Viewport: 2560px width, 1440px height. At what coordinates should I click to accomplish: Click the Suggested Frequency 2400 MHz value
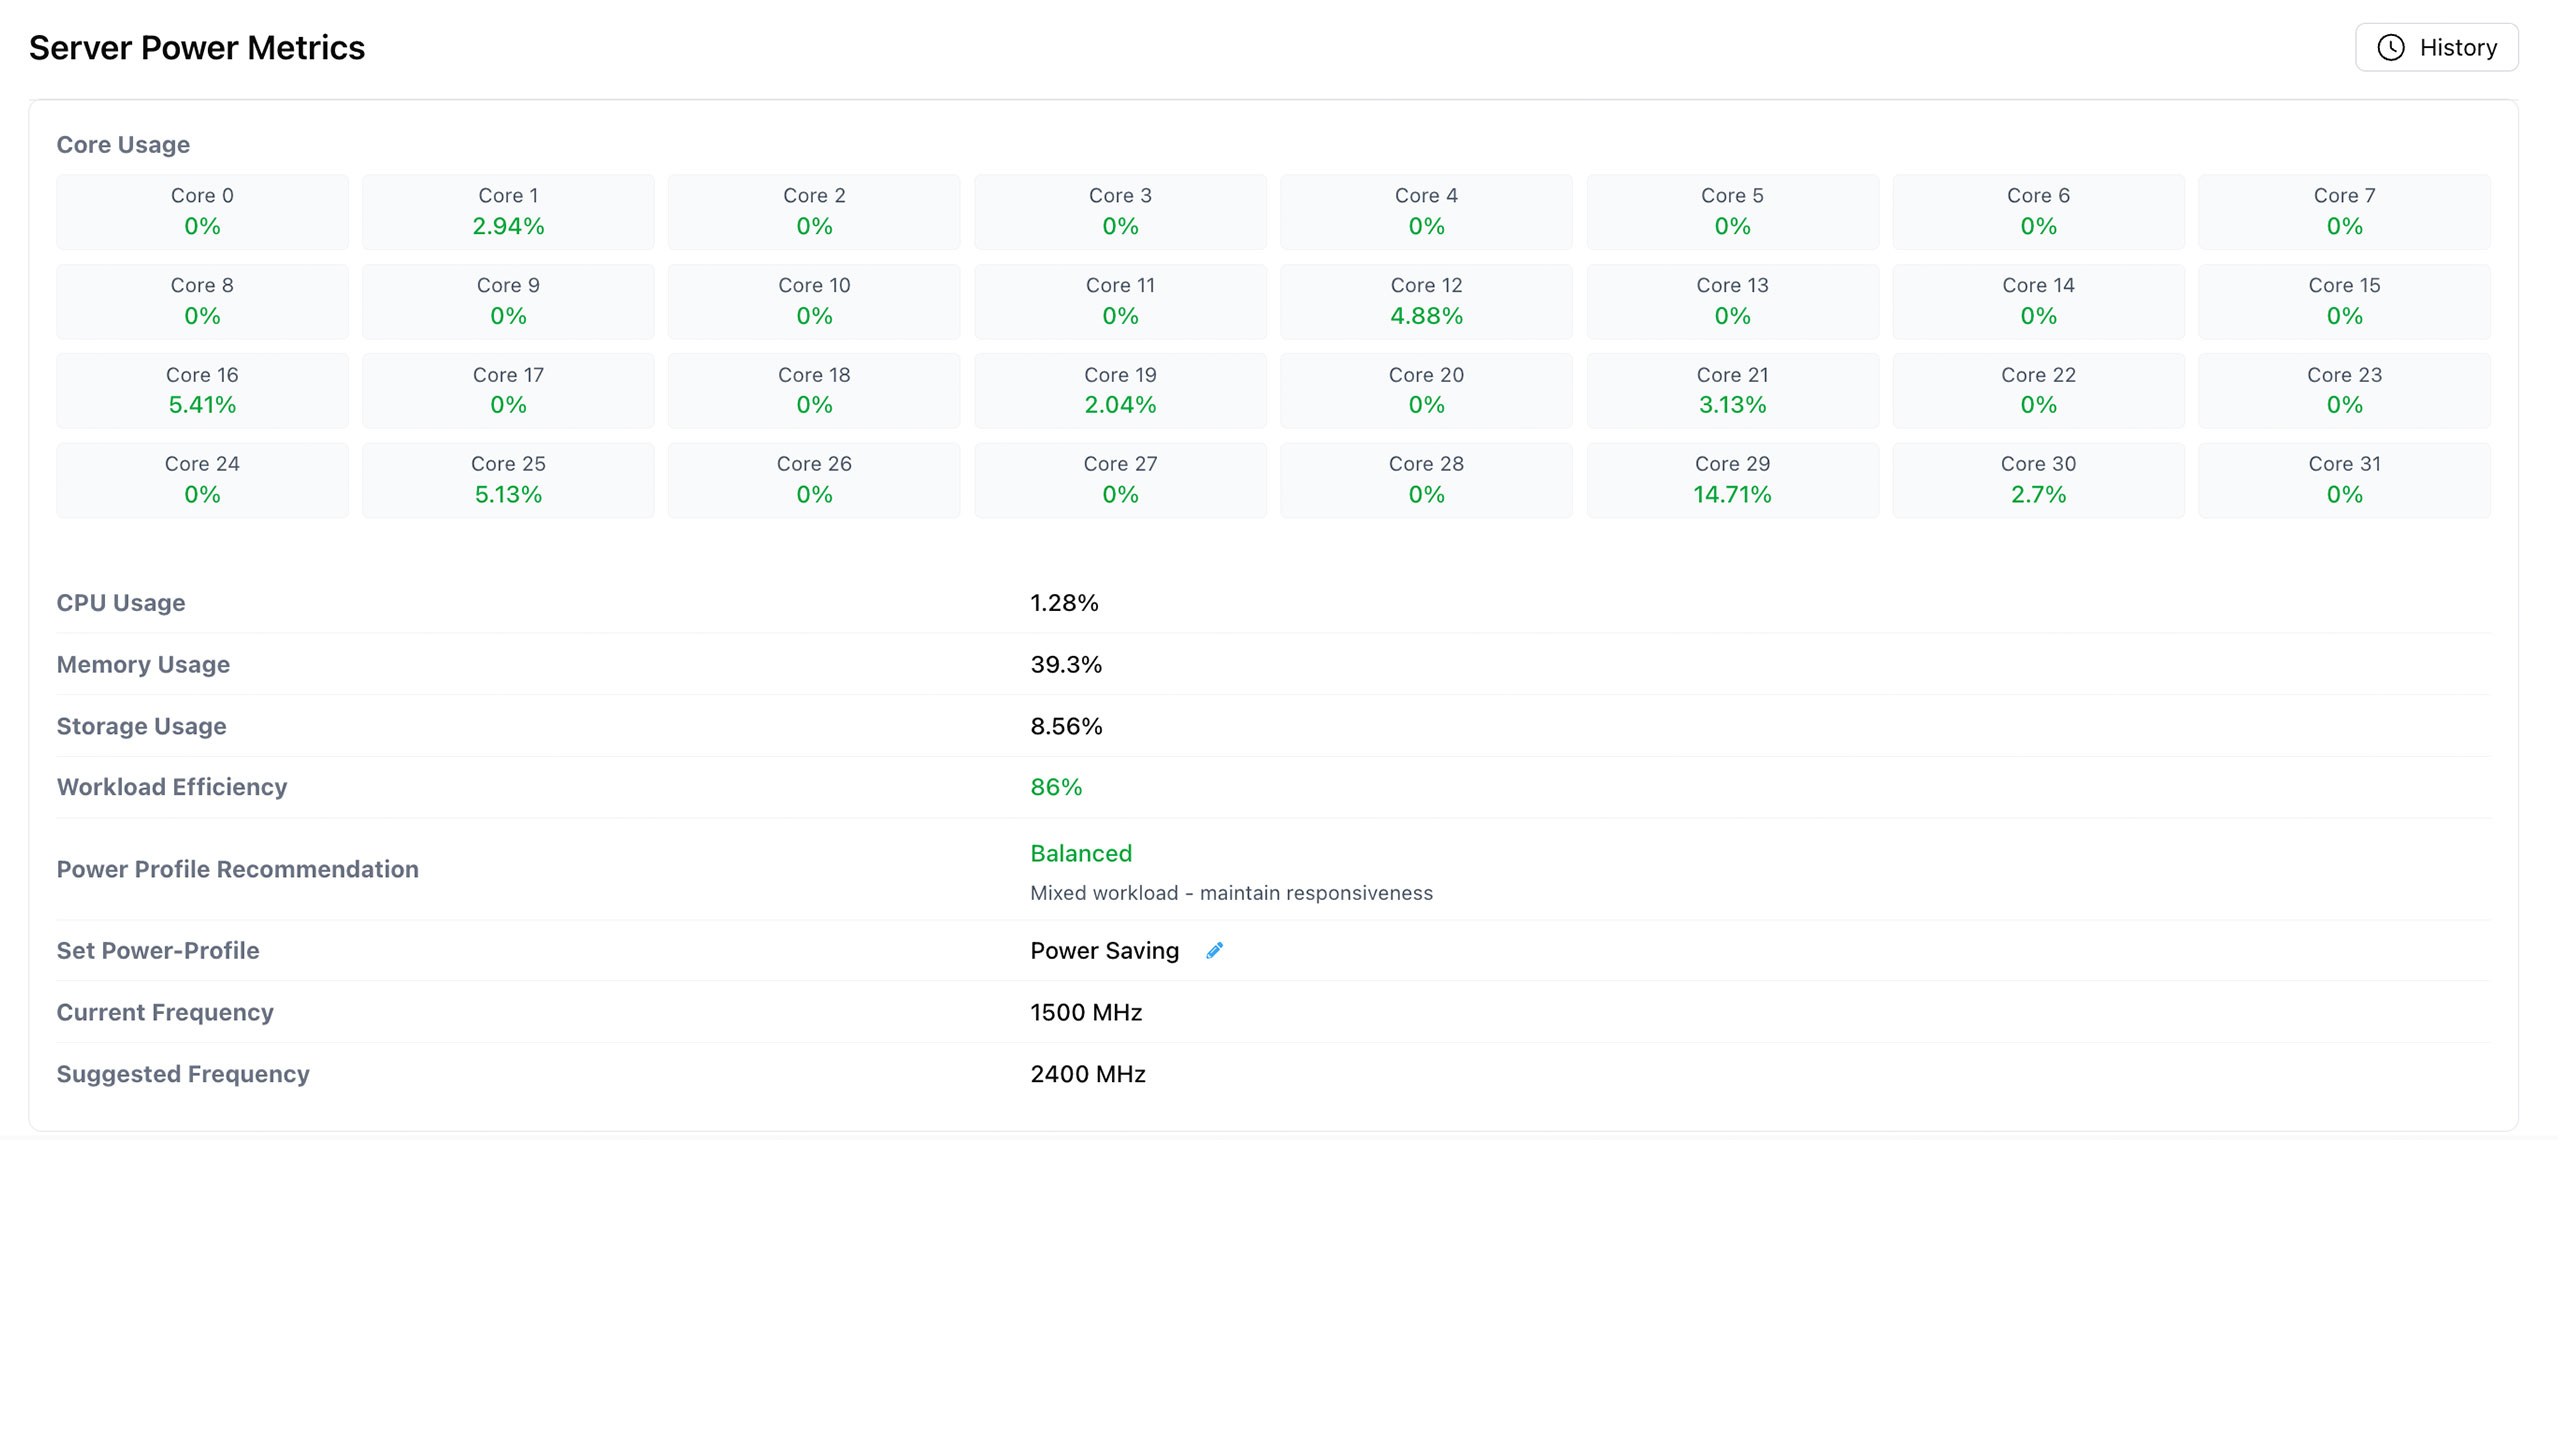click(x=1088, y=1074)
